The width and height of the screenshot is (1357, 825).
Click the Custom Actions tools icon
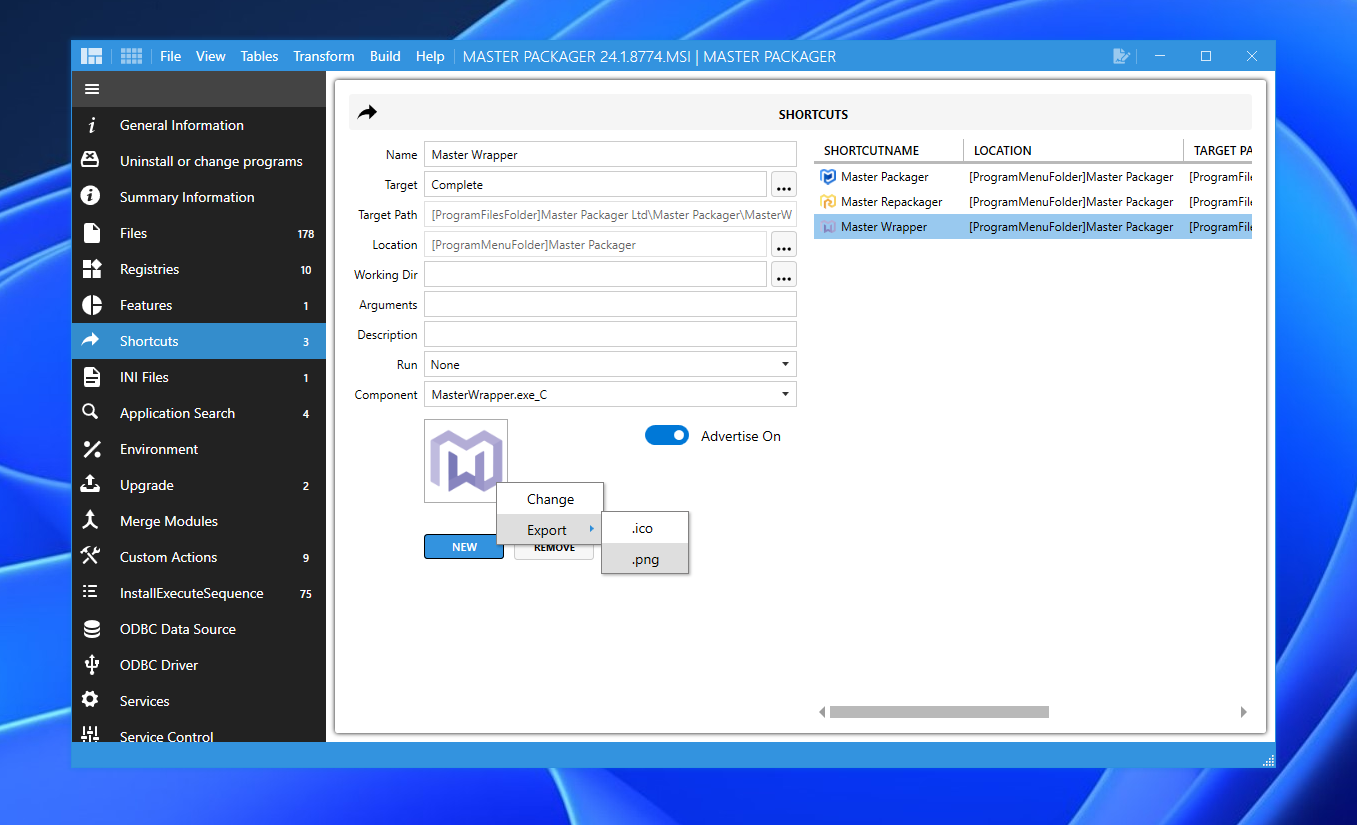[x=91, y=556]
